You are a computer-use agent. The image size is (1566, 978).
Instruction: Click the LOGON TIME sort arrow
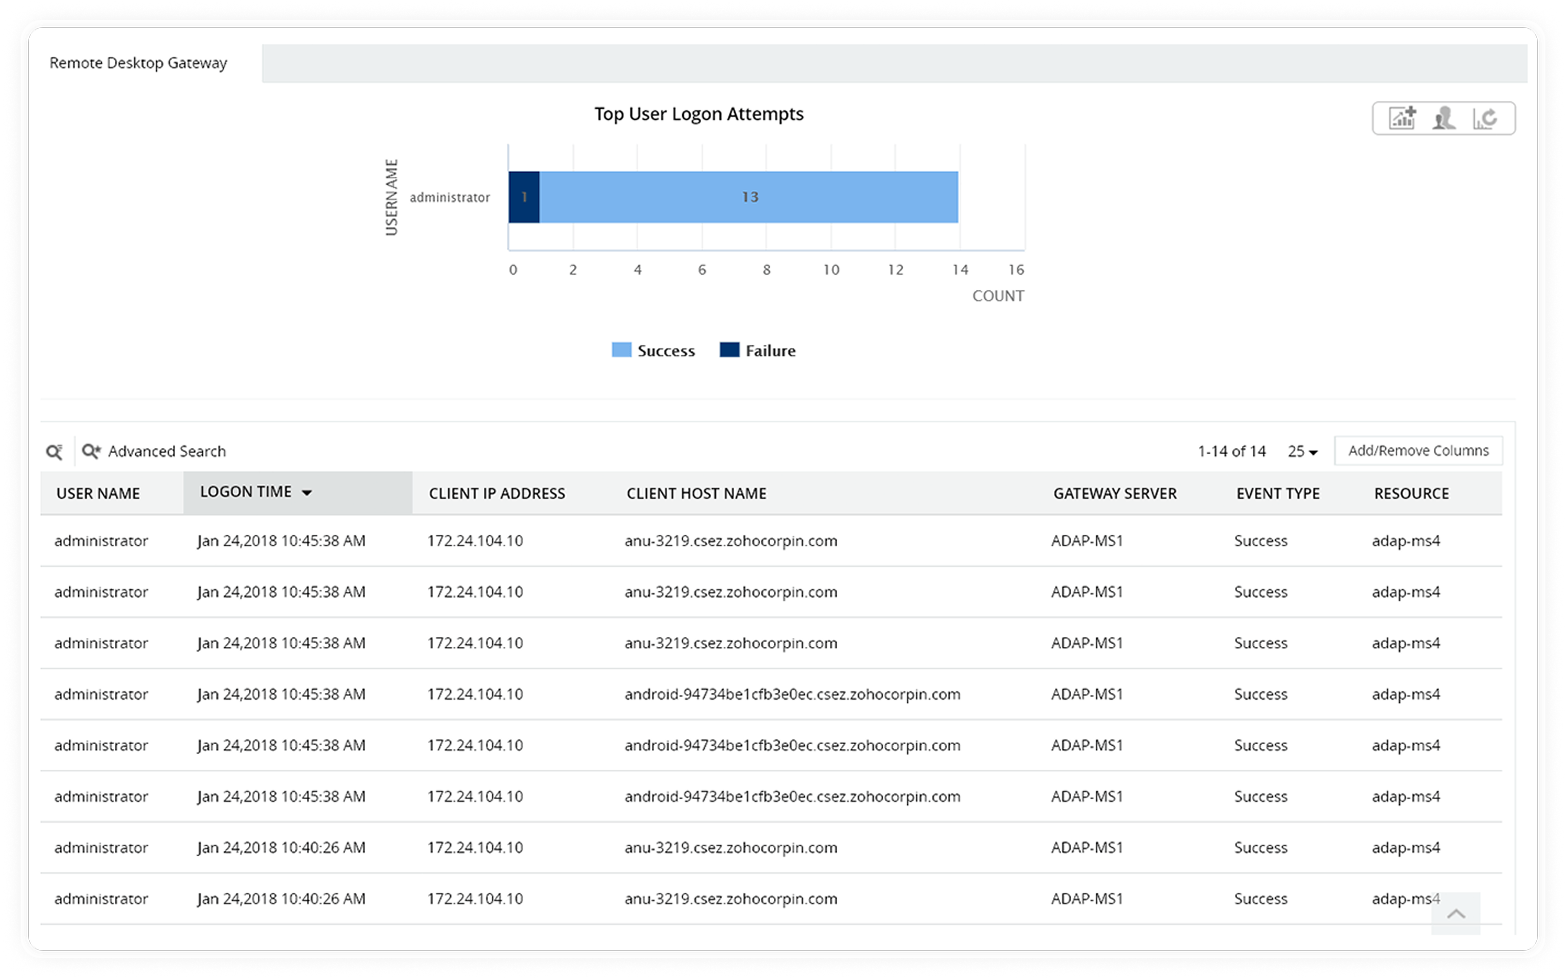pos(307,493)
